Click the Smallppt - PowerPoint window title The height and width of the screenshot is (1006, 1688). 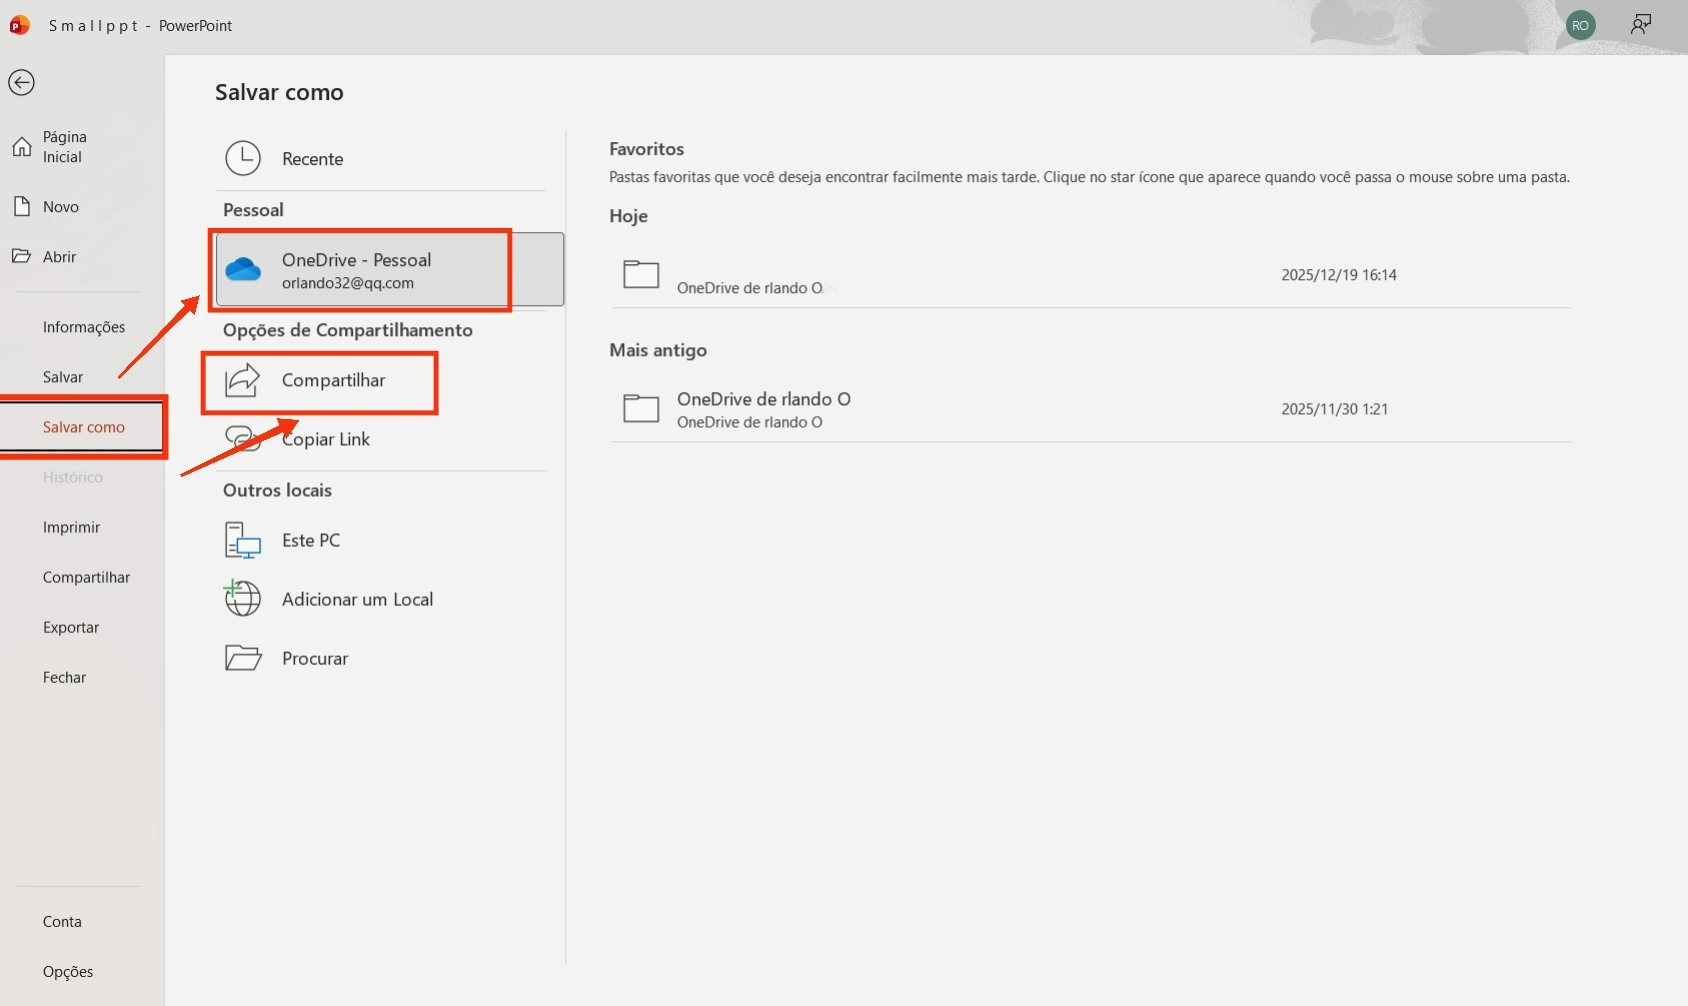tap(141, 26)
